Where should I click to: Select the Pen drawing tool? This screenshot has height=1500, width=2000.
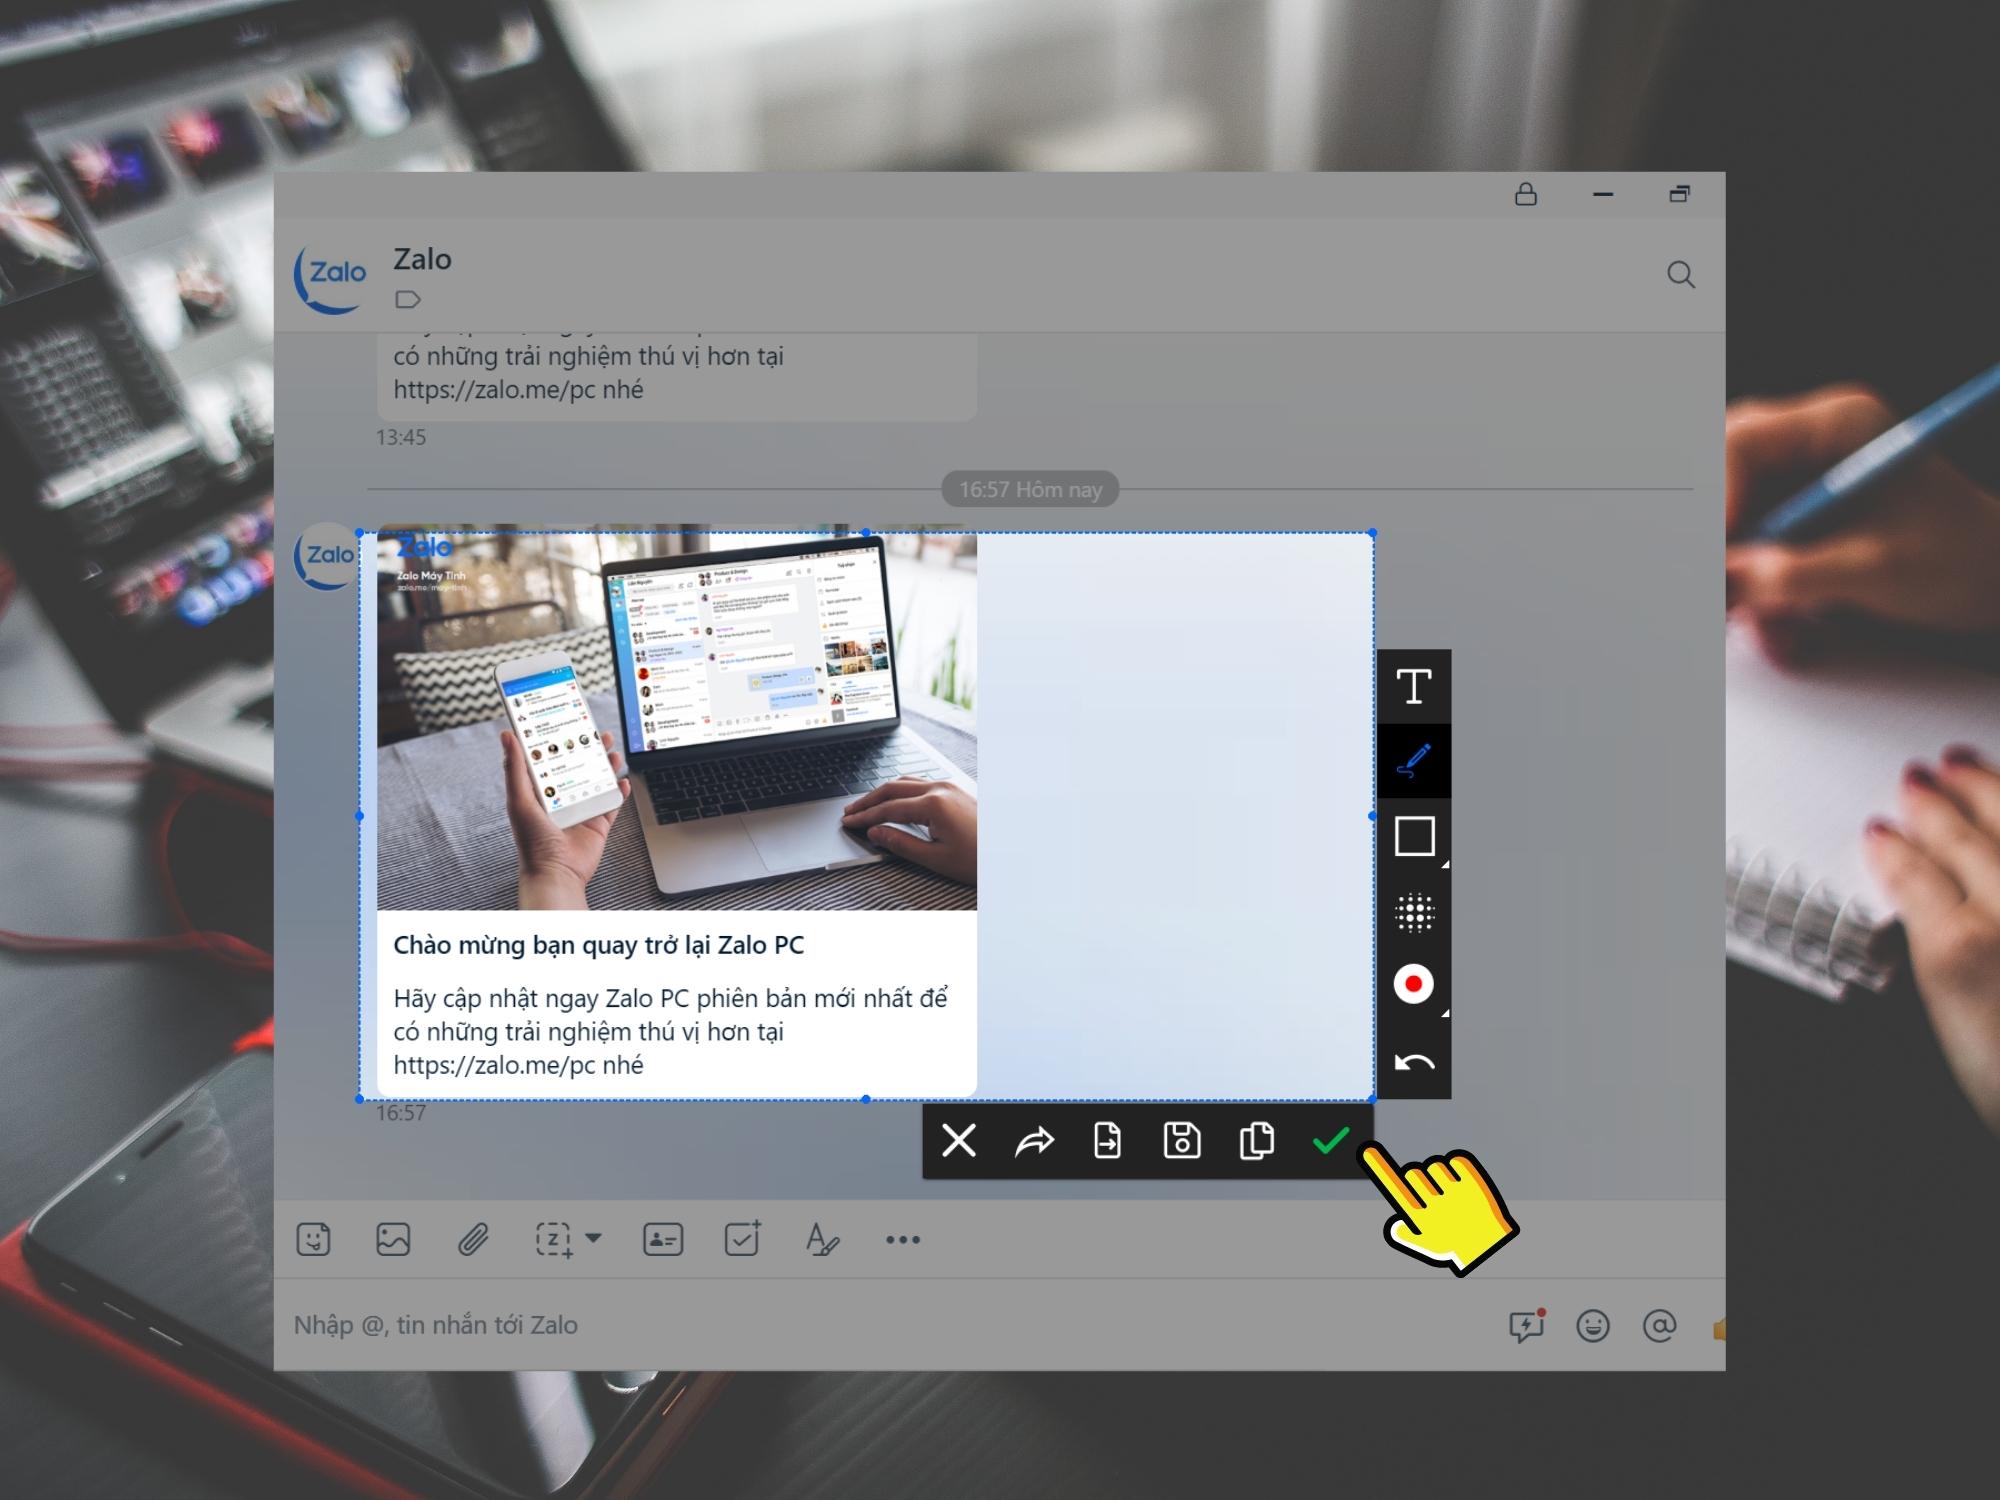1414,761
